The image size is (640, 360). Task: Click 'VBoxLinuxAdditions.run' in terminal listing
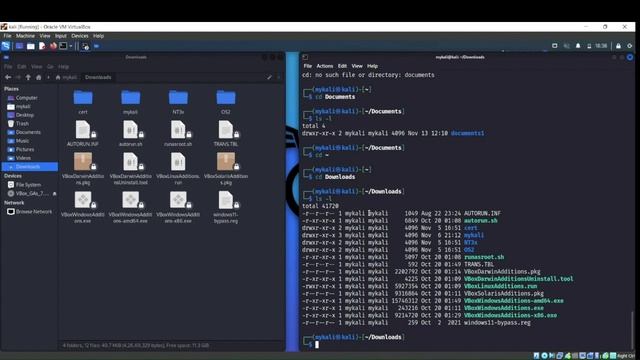[x=500, y=286]
